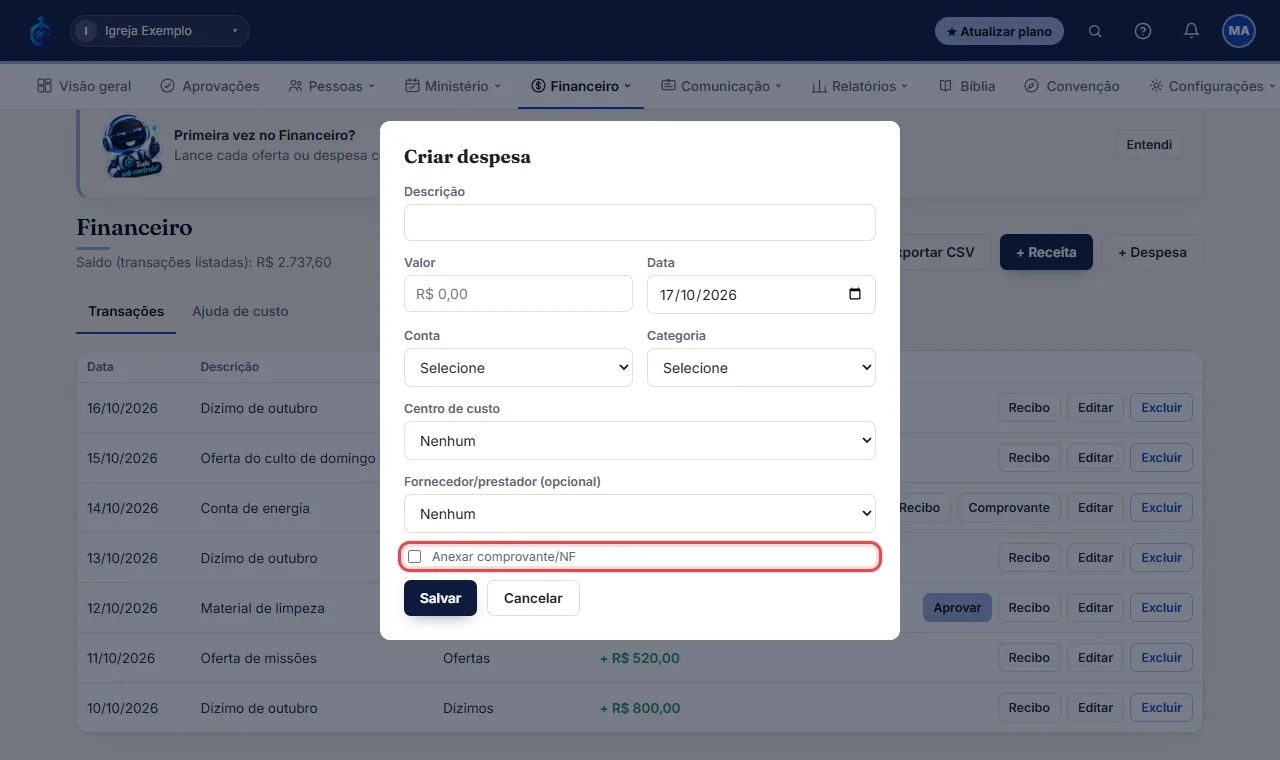Click the + R$ 800,00 amount
Viewport: 1280px width, 760px height.
640,708
